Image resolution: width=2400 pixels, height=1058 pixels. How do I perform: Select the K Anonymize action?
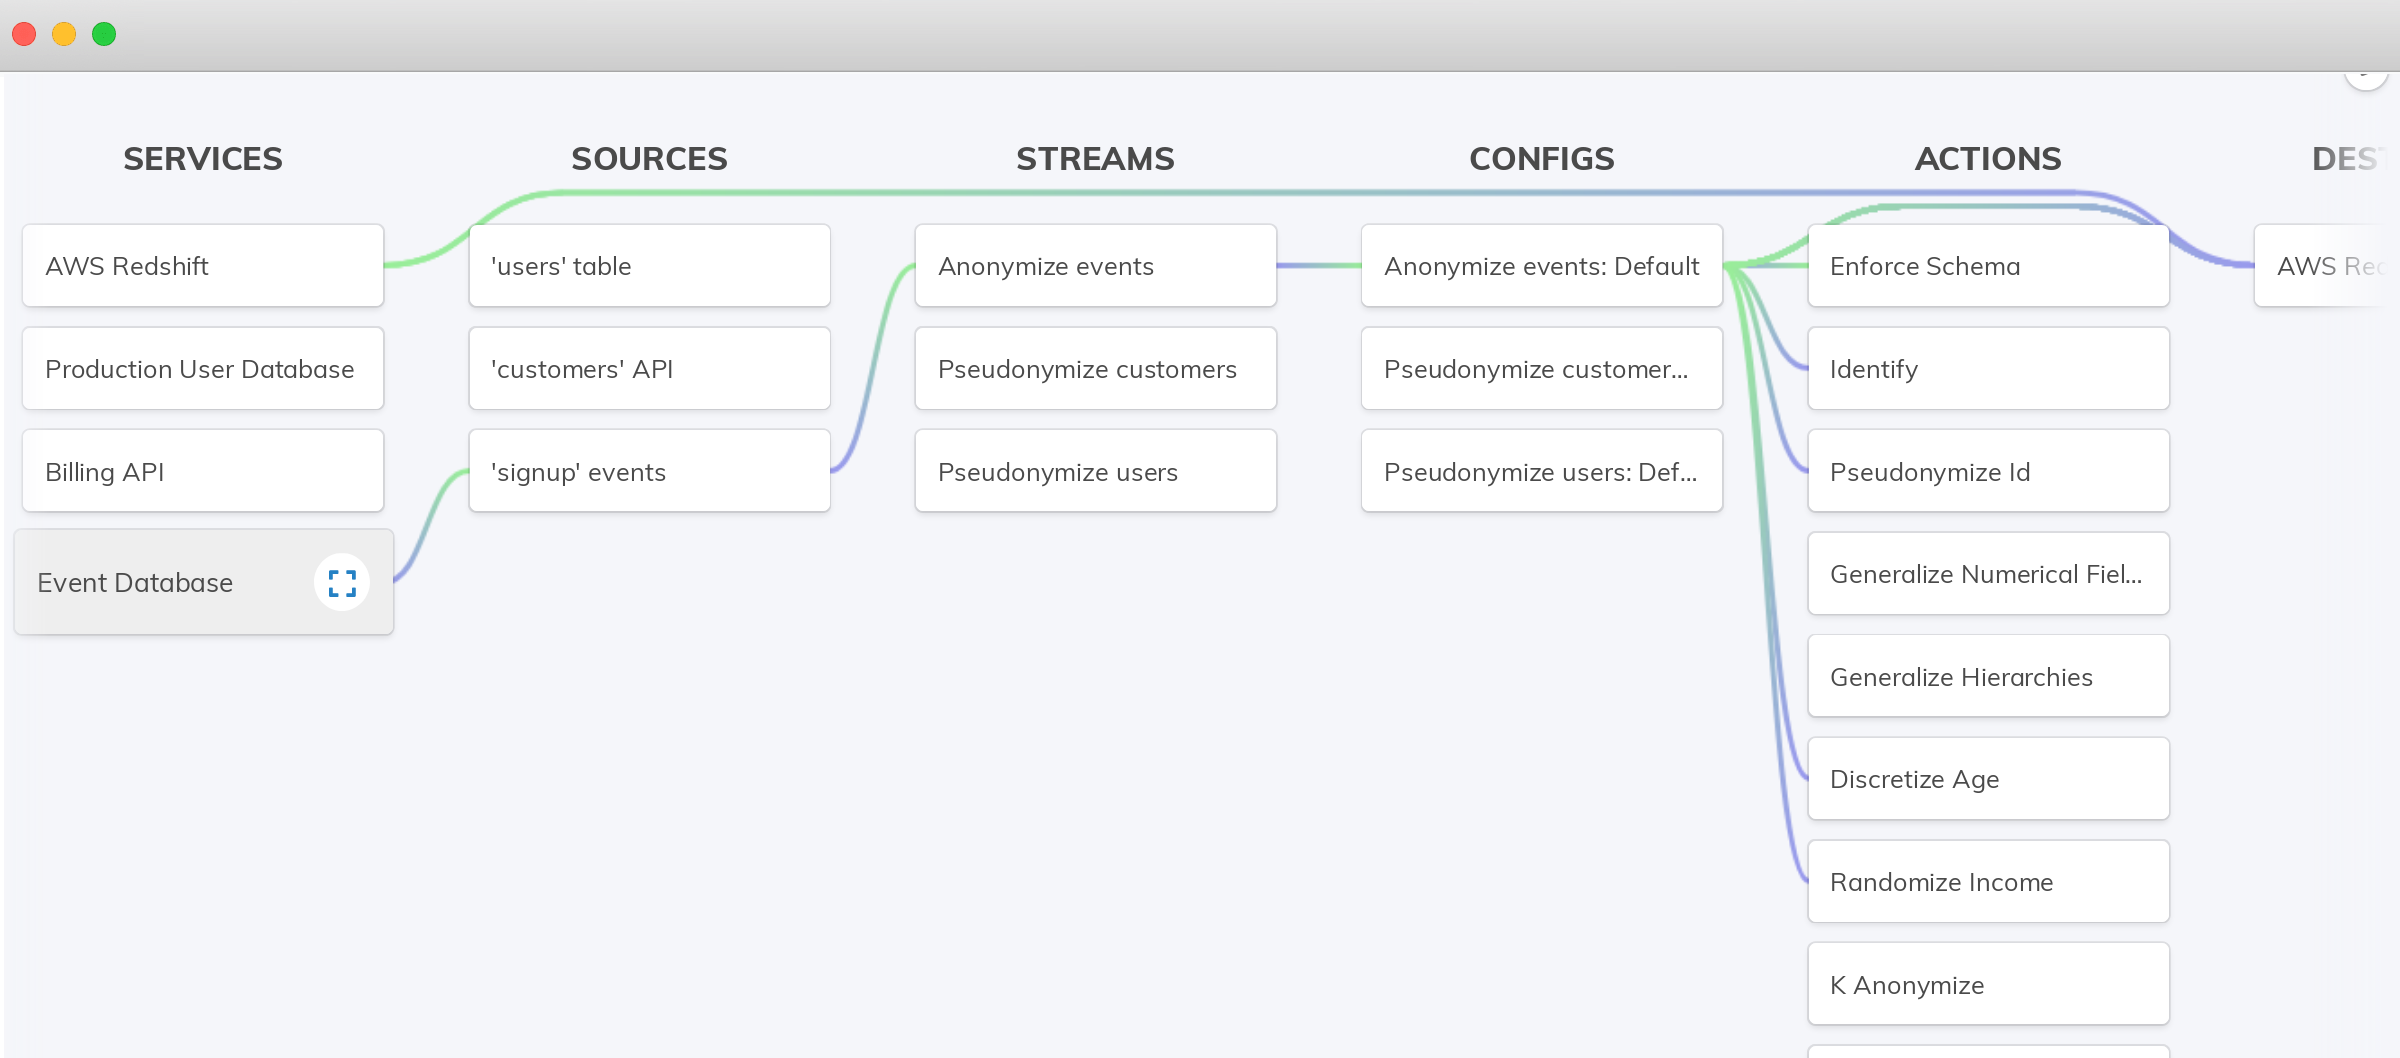click(x=1988, y=985)
